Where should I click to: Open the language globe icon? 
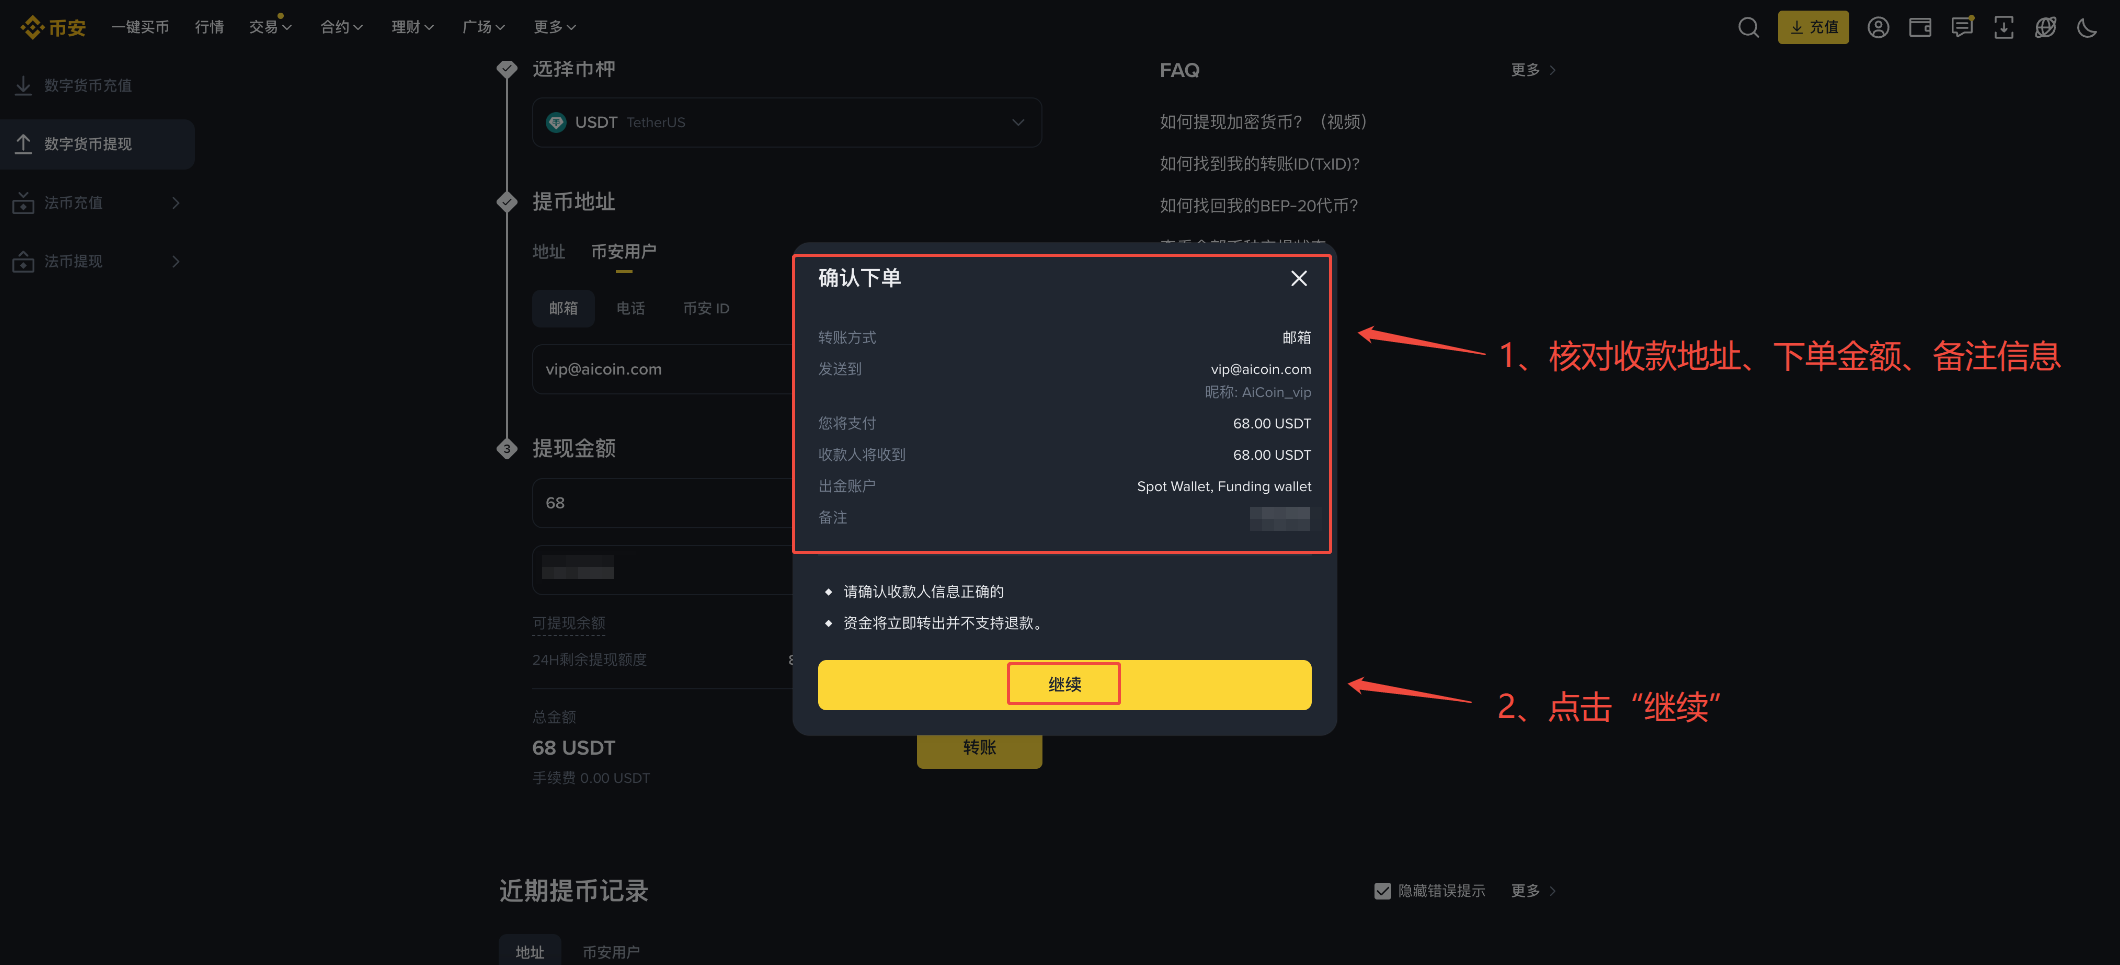(x=2045, y=27)
